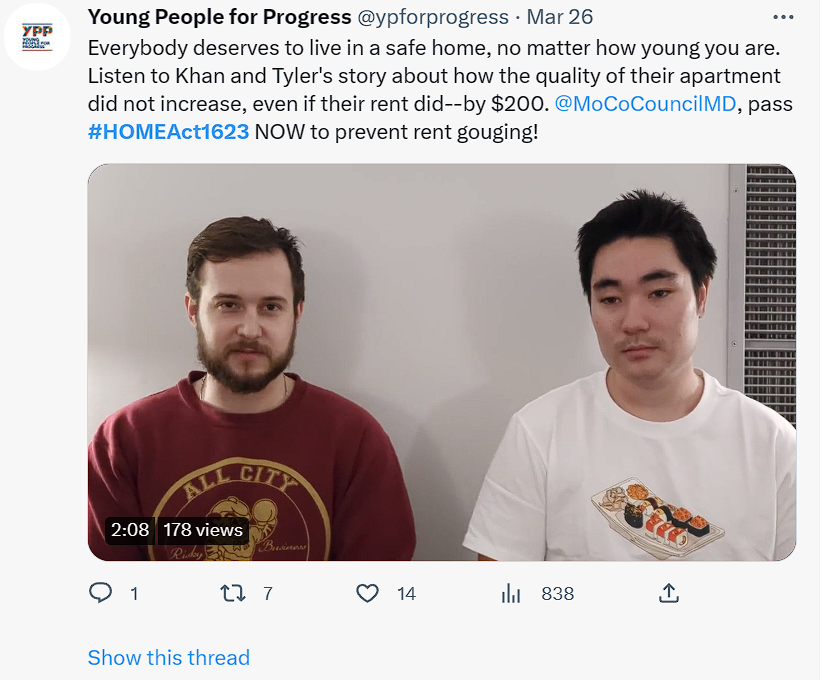Open the YPP profile avatar

[38, 37]
